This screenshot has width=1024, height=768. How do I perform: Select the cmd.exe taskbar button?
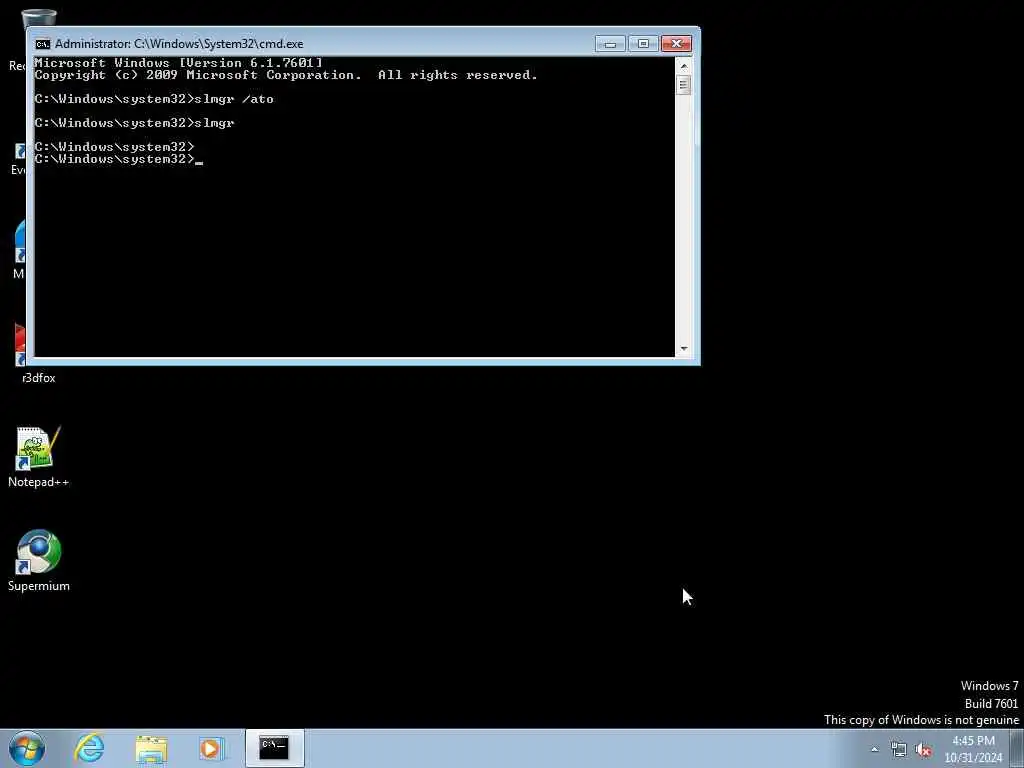pyautogui.click(x=274, y=748)
